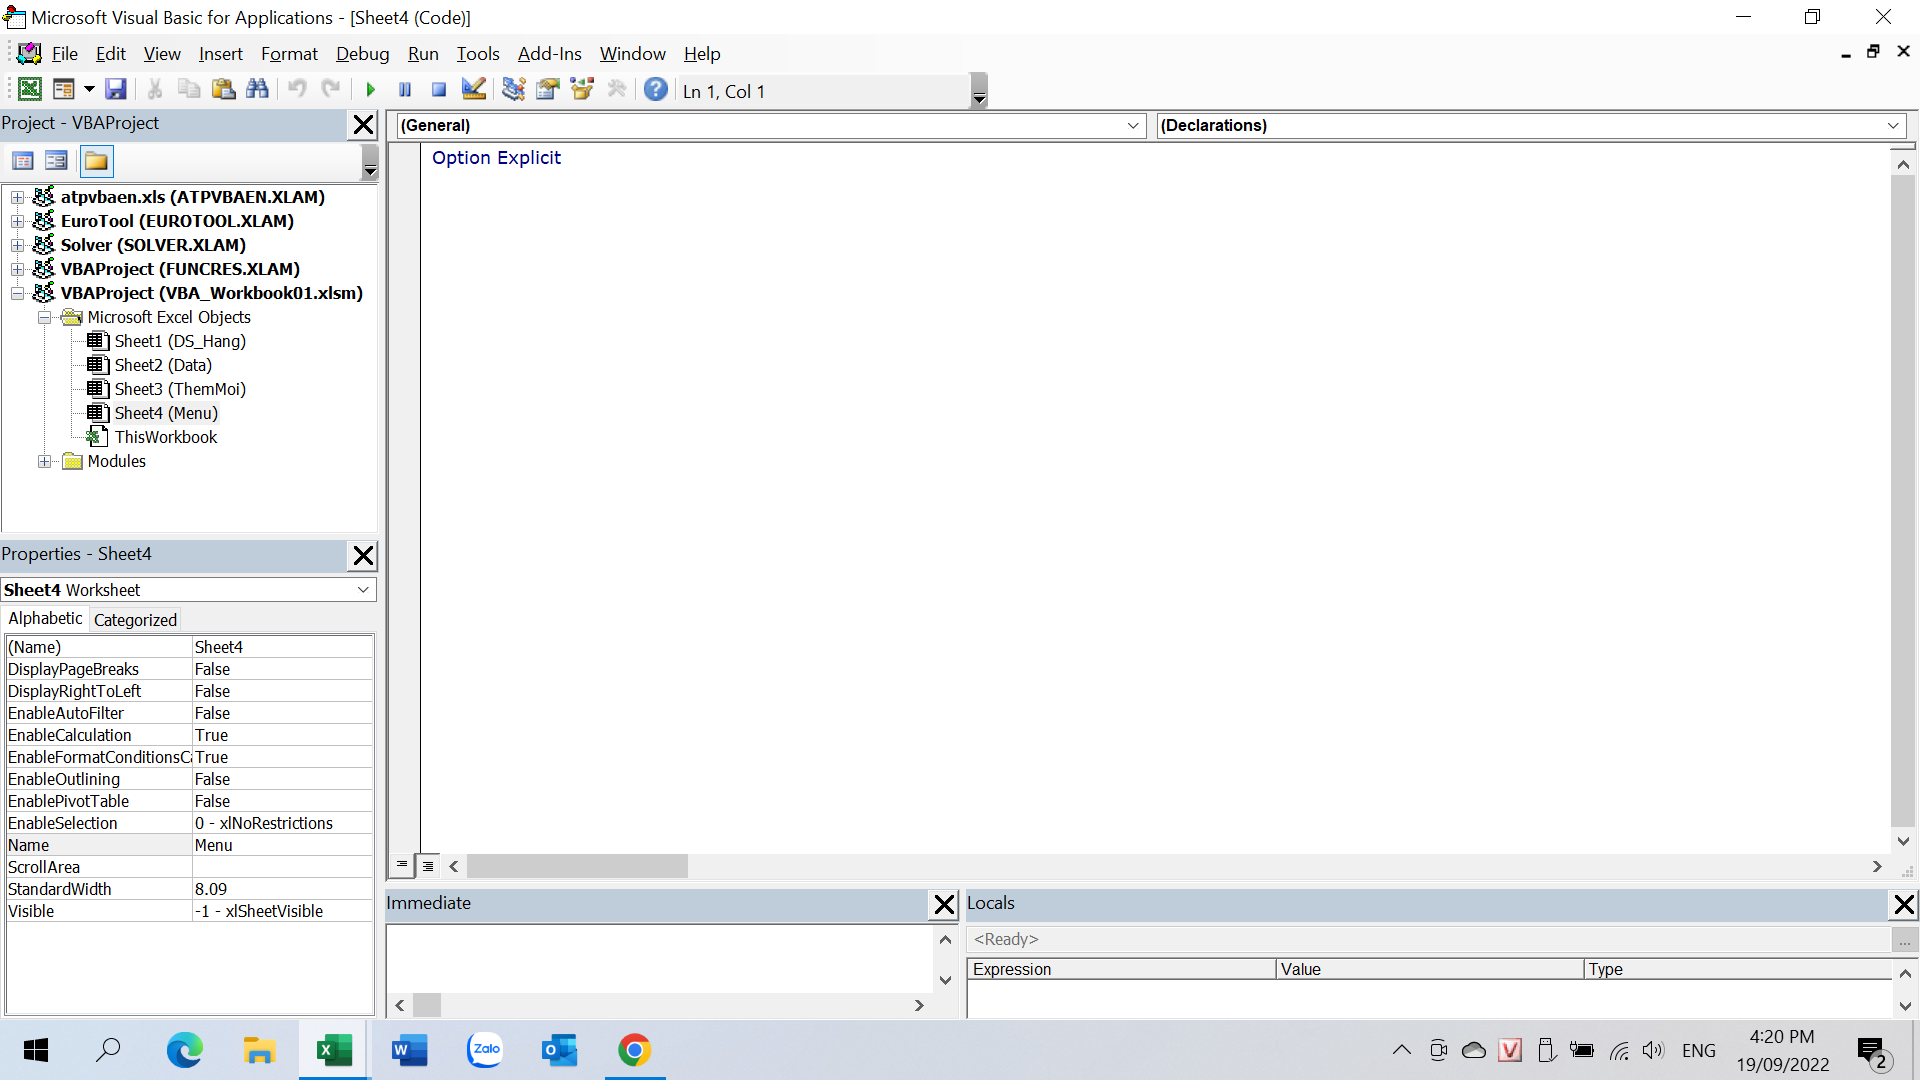Open Google Chrome from the taskbar
This screenshot has height=1080, width=1920.
[634, 1050]
